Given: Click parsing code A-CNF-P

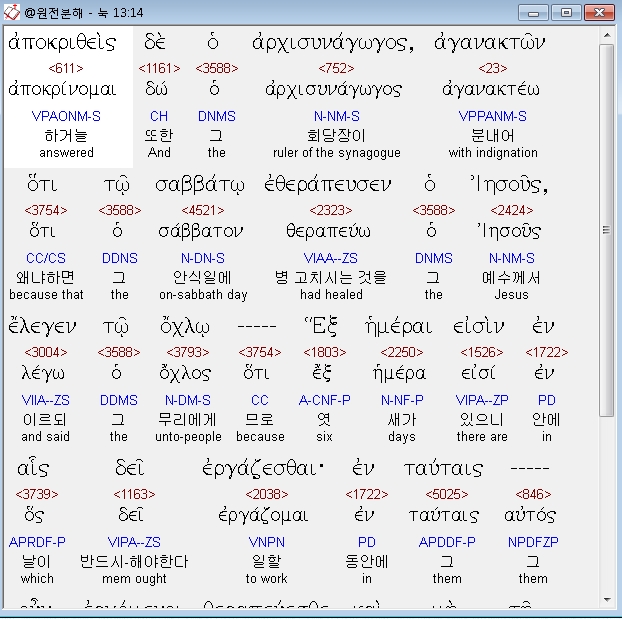Looking at the screenshot, I should coord(324,400).
